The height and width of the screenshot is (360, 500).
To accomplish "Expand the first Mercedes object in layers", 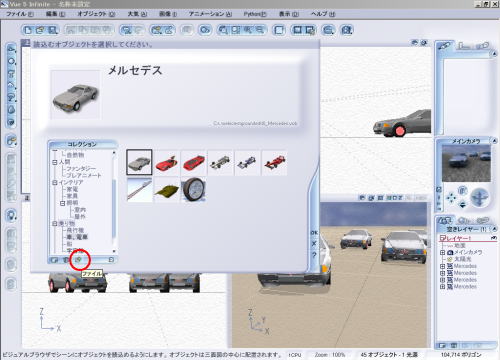I will (443, 266).
